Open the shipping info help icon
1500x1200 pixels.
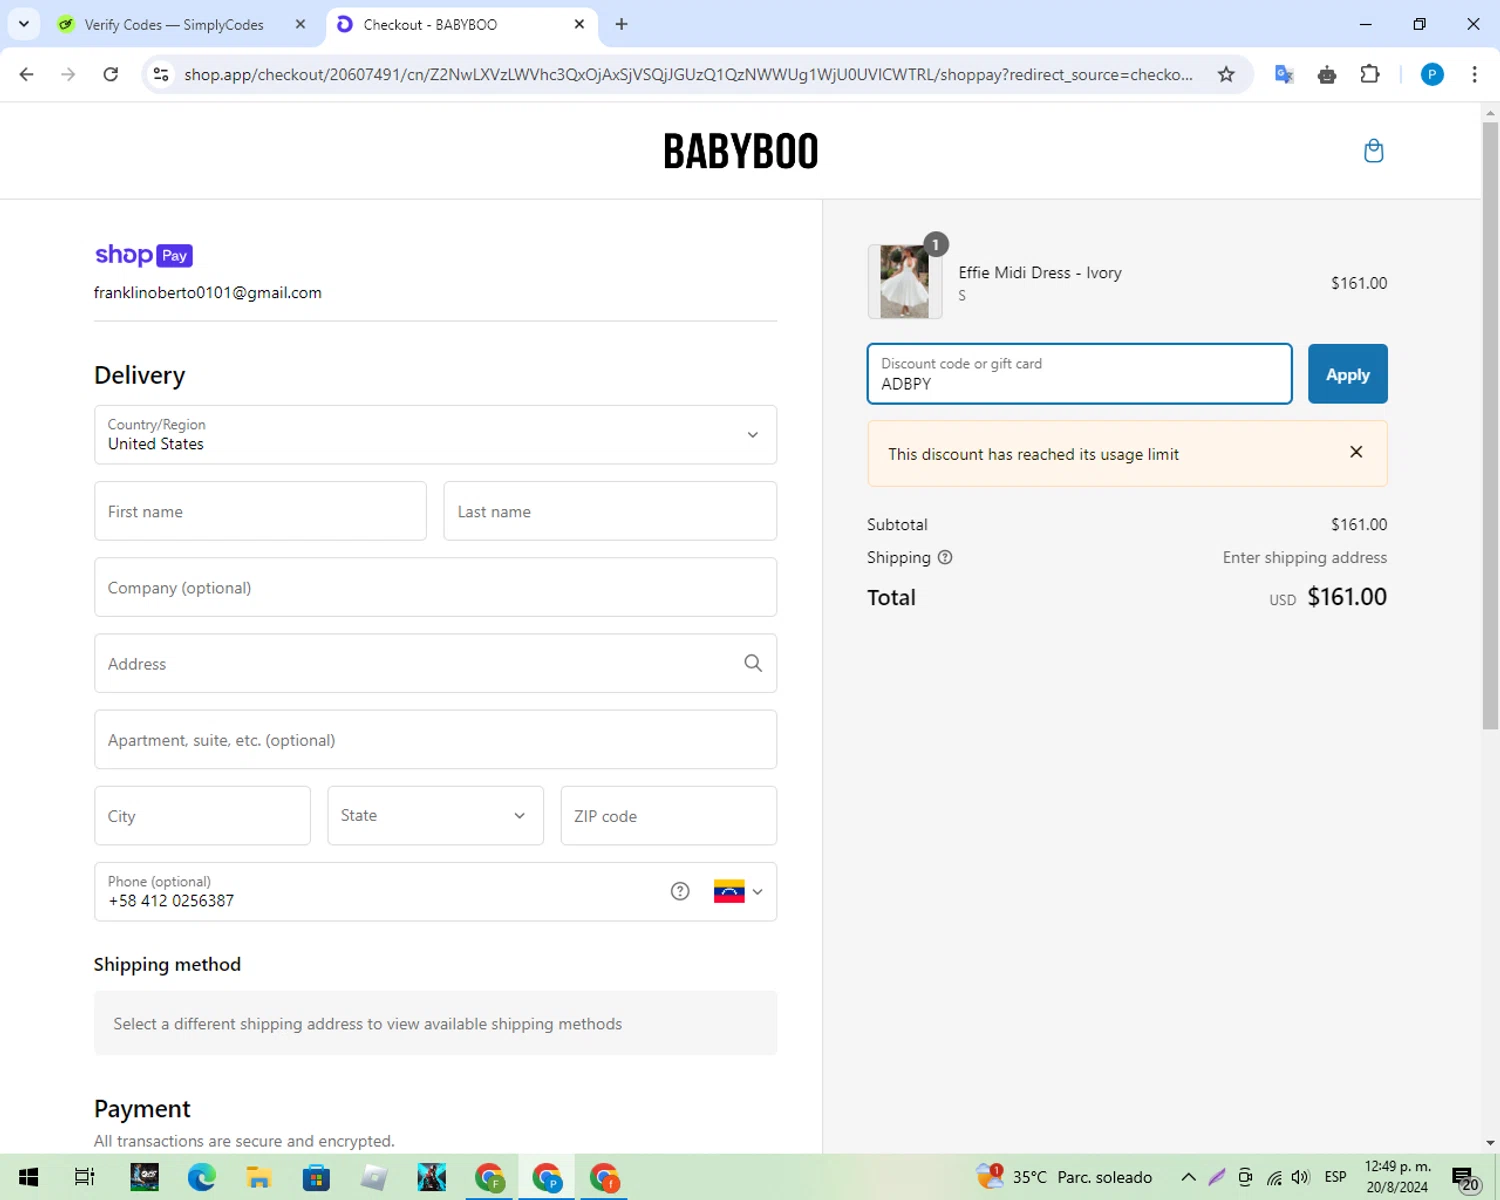(x=945, y=557)
